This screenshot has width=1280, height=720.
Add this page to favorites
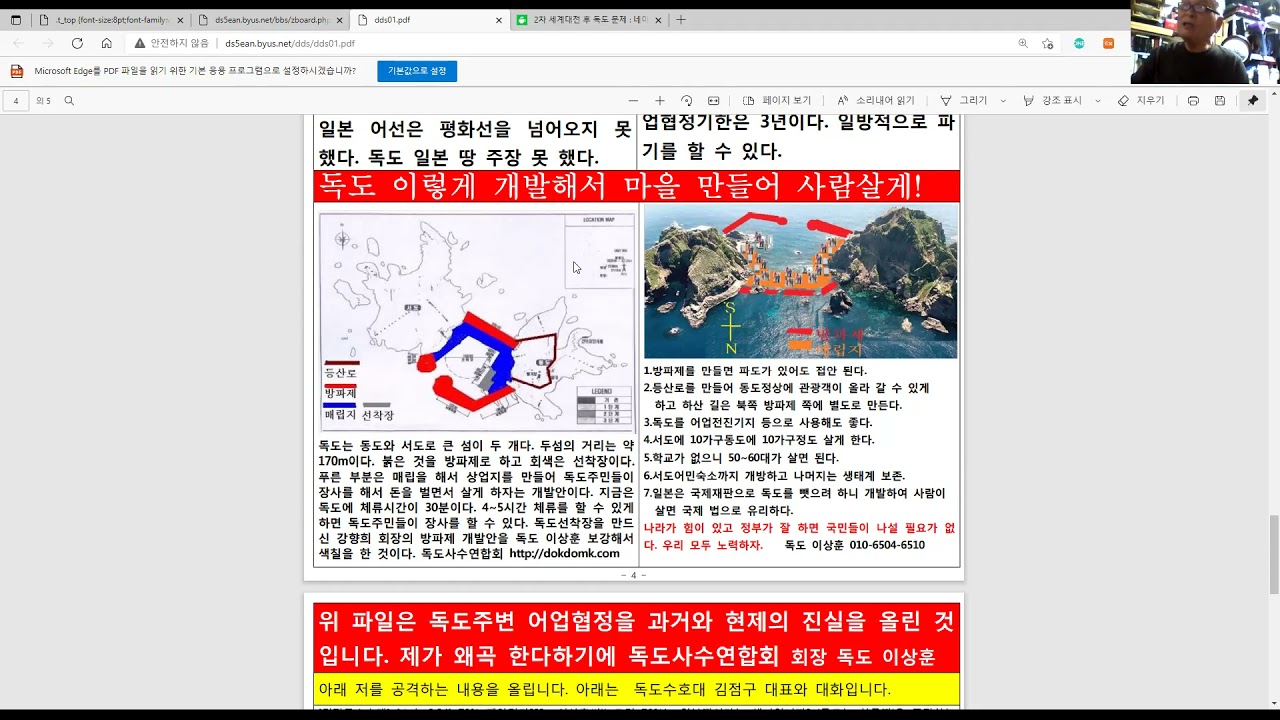coord(1047,43)
